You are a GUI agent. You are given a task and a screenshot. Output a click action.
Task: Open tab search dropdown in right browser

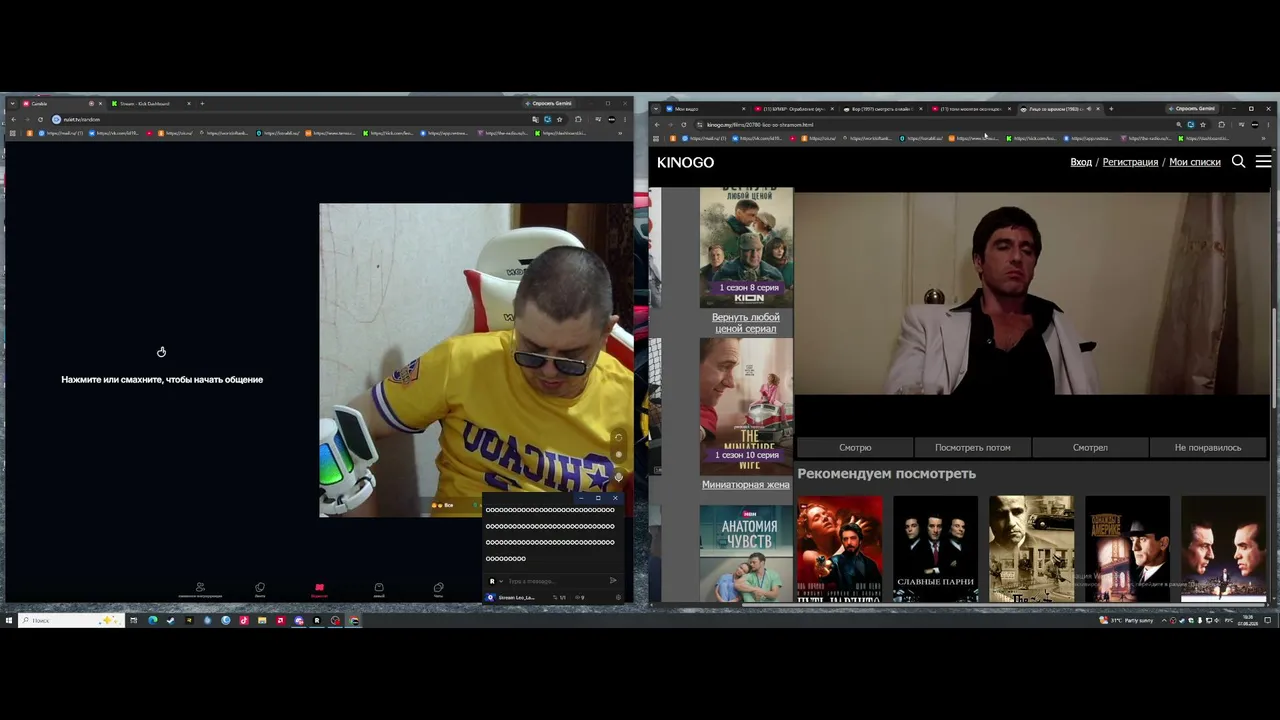(x=656, y=108)
